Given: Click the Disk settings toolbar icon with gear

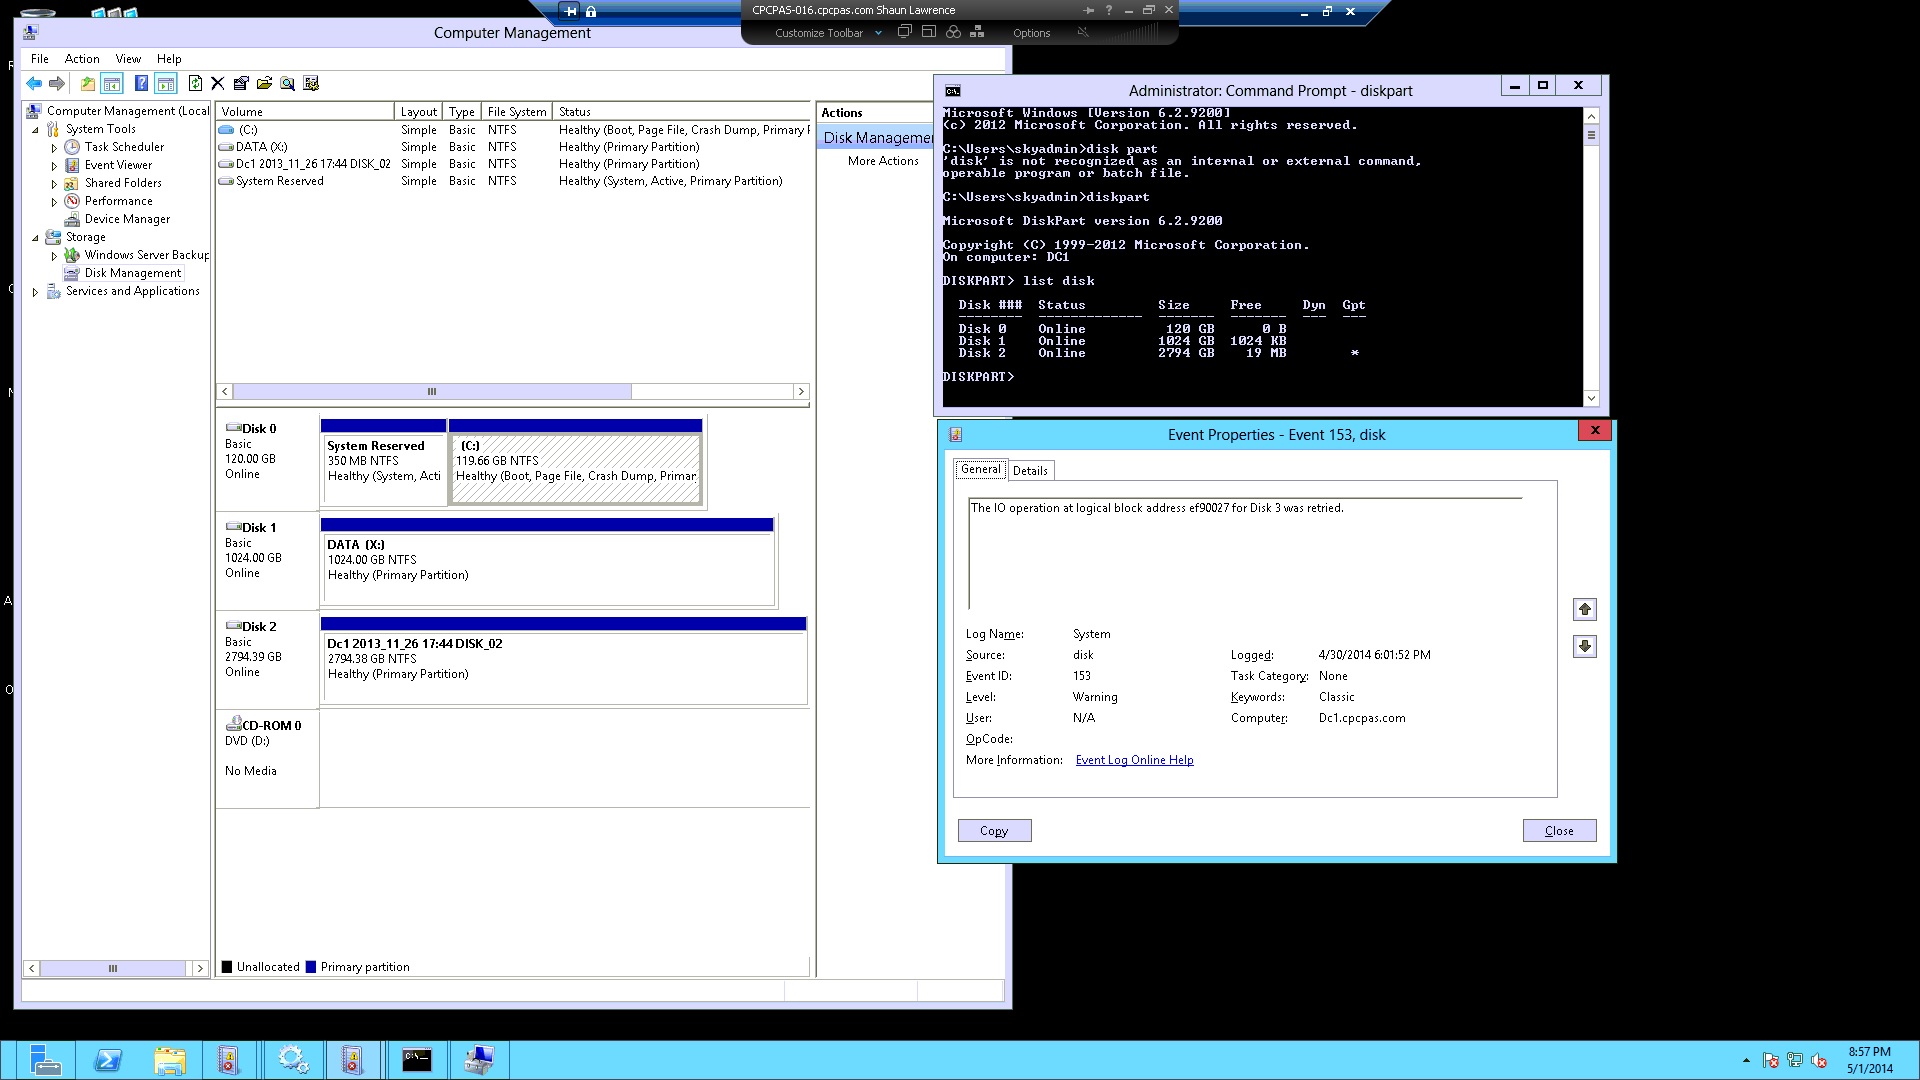Looking at the screenshot, I should pyautogui.click(x=311, y=84).
